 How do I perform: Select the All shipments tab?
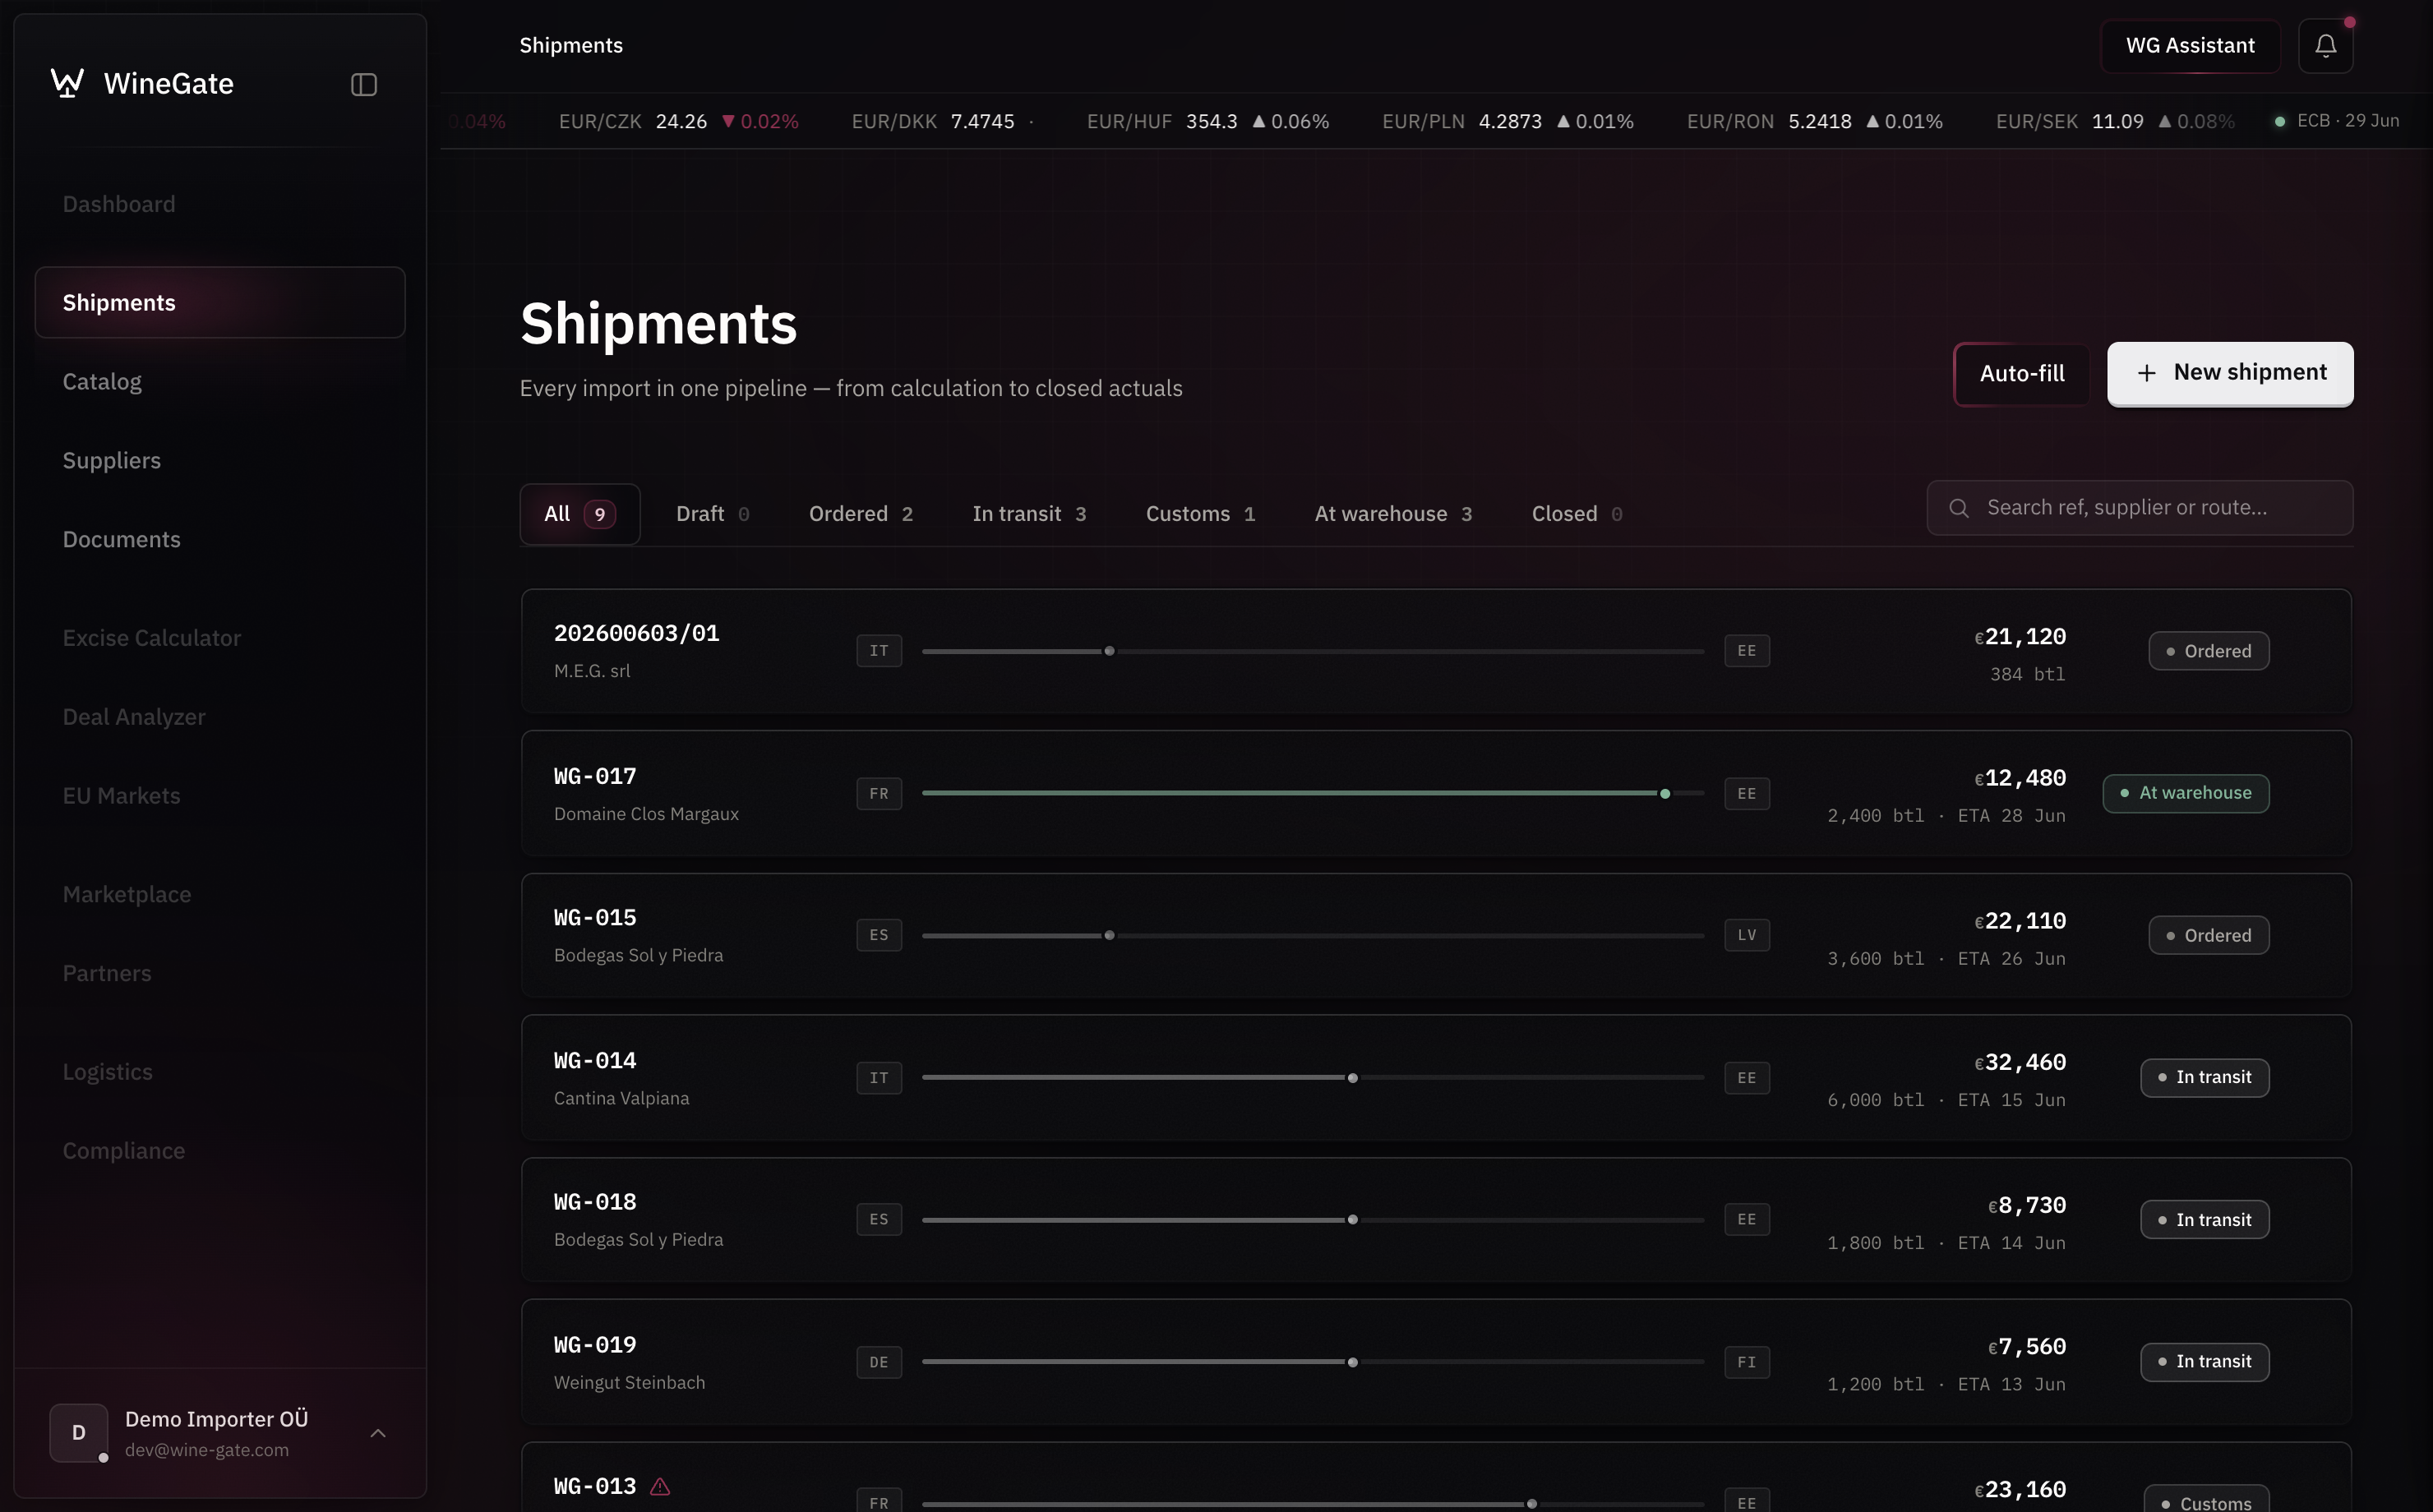click(580, 514)
